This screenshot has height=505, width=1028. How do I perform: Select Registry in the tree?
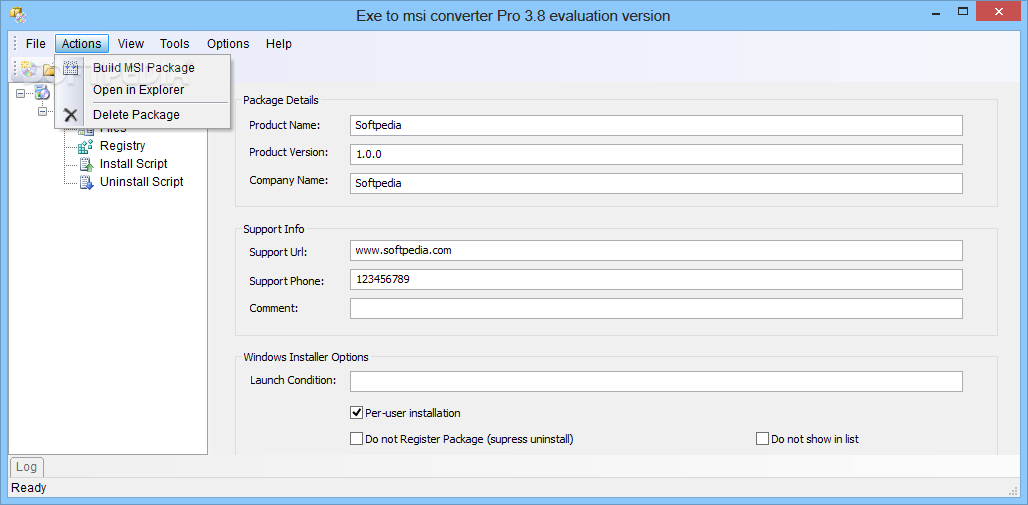click(123, 146)
